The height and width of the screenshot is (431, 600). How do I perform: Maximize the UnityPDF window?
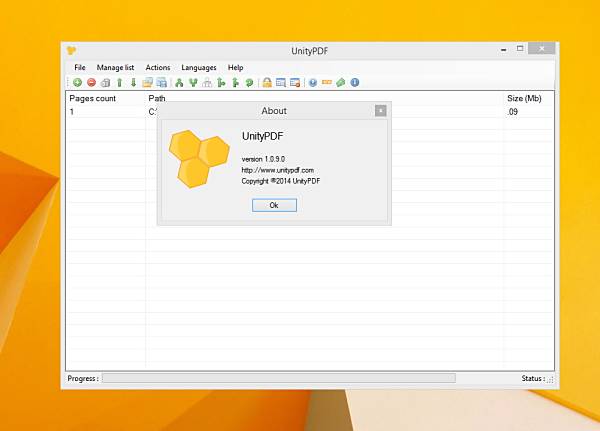[520, 49]
